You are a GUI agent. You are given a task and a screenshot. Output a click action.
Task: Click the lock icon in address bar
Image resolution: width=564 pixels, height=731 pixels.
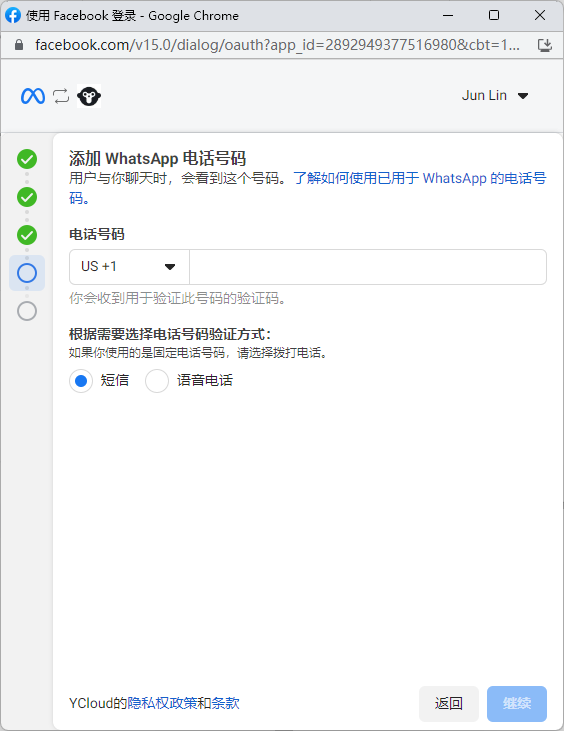click(19, 45)
